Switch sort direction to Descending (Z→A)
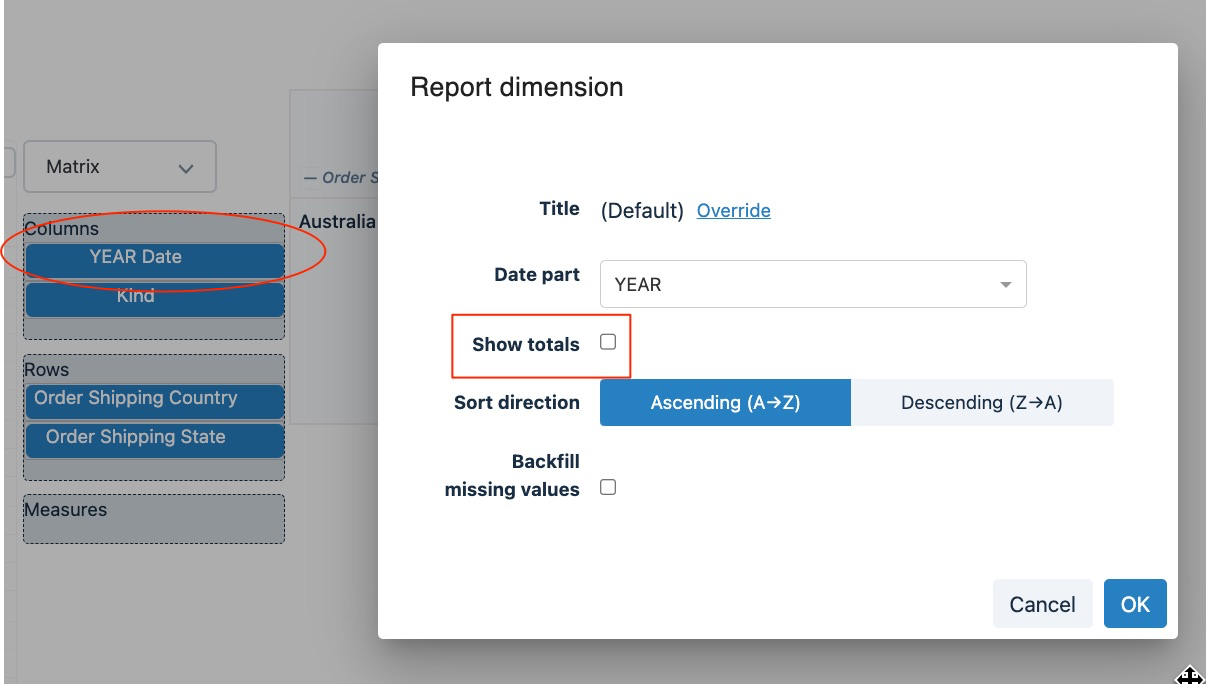This screenshot has width=1206, height=684. pos(982,402)
